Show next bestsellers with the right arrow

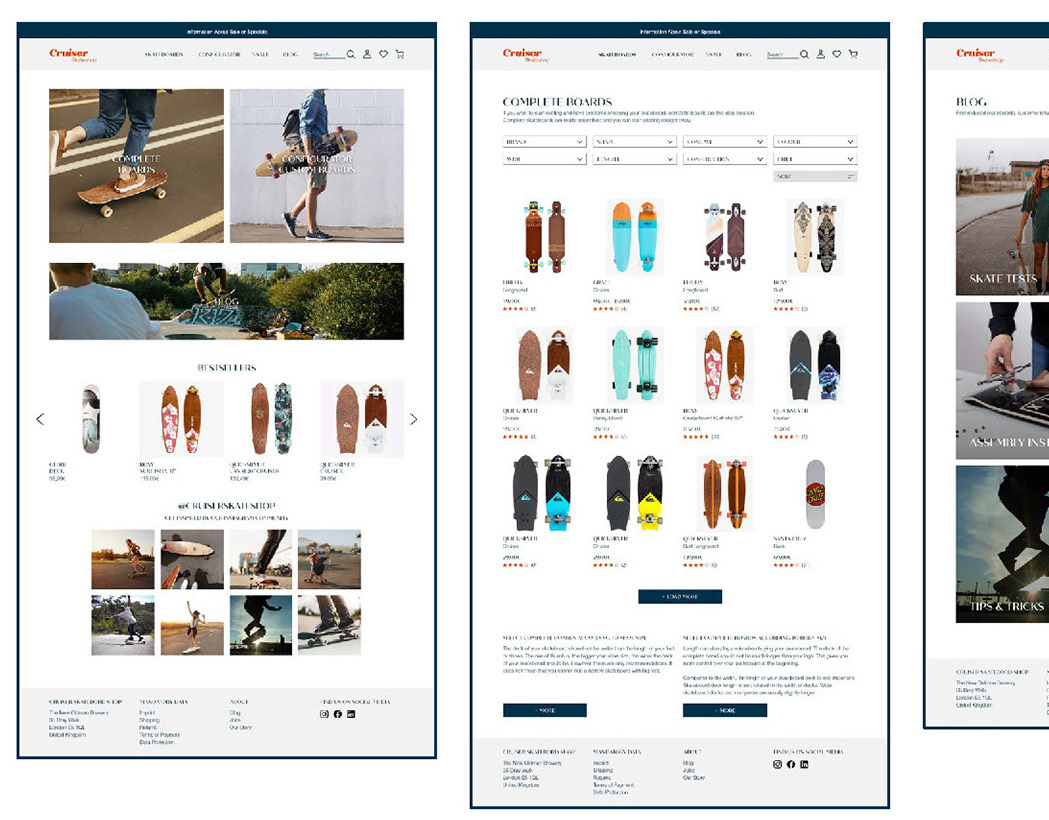click(413, 419)
